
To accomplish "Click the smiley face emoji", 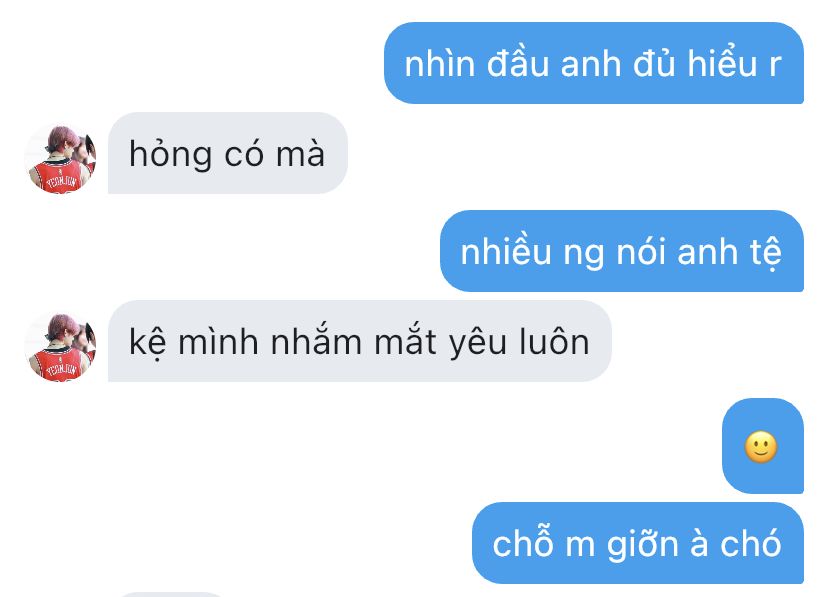I will 760,447.
